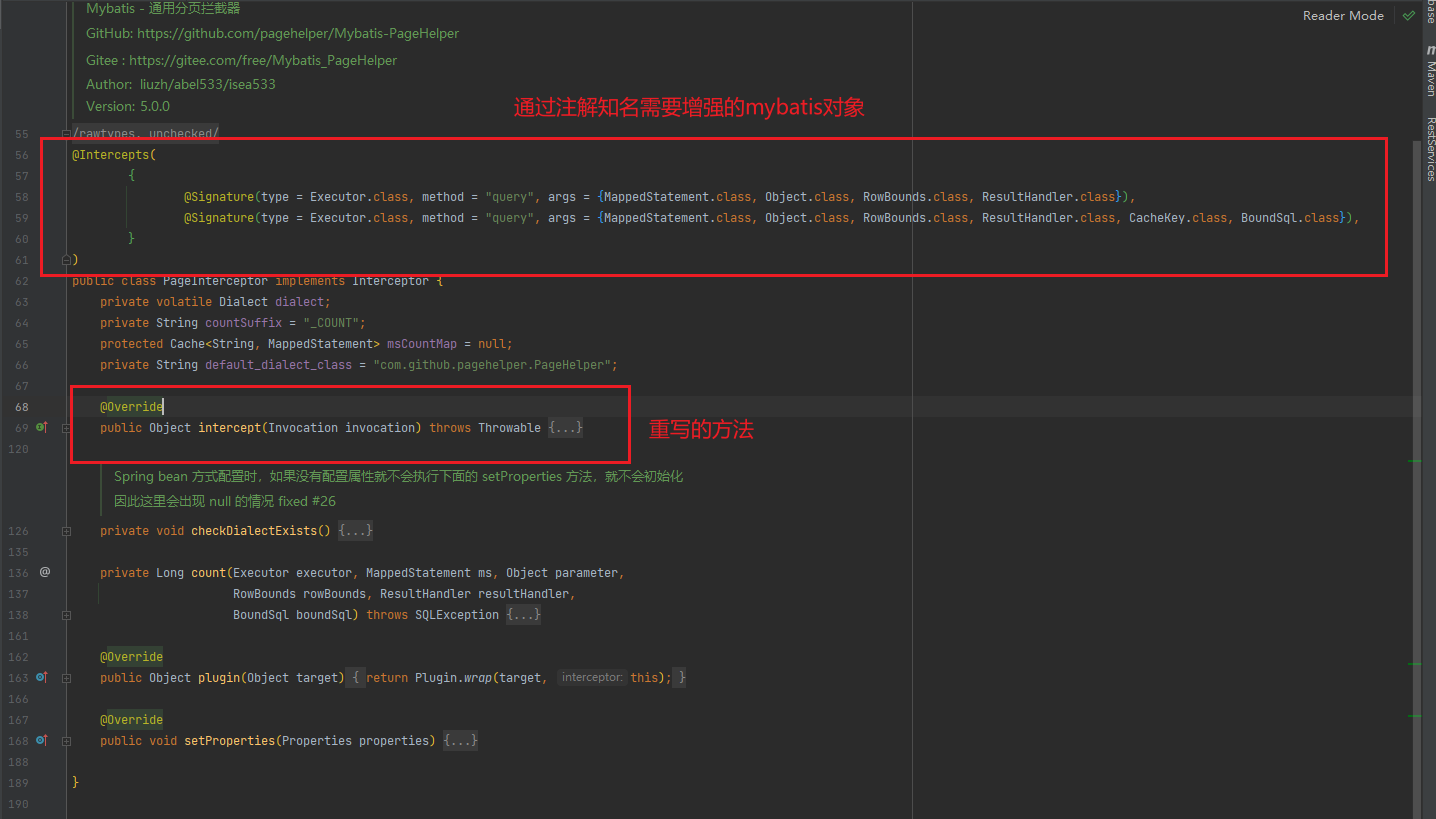Viewport: 1436px width, 819px height.
Task: Expand the count method's folded body placeholder
Action: (x=524, y=615)
